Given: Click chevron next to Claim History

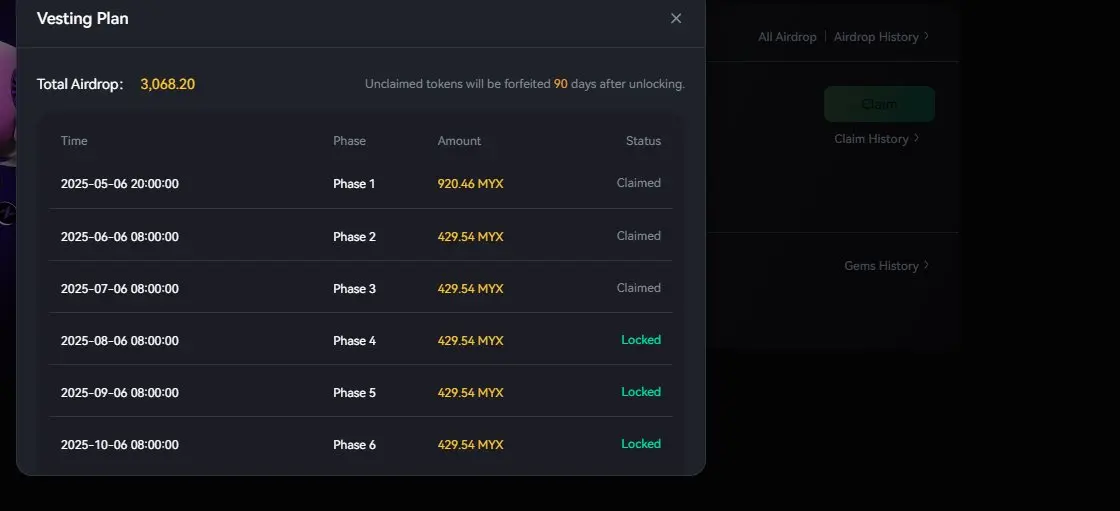Looking at the screenshot, I should tap(916, 138).
